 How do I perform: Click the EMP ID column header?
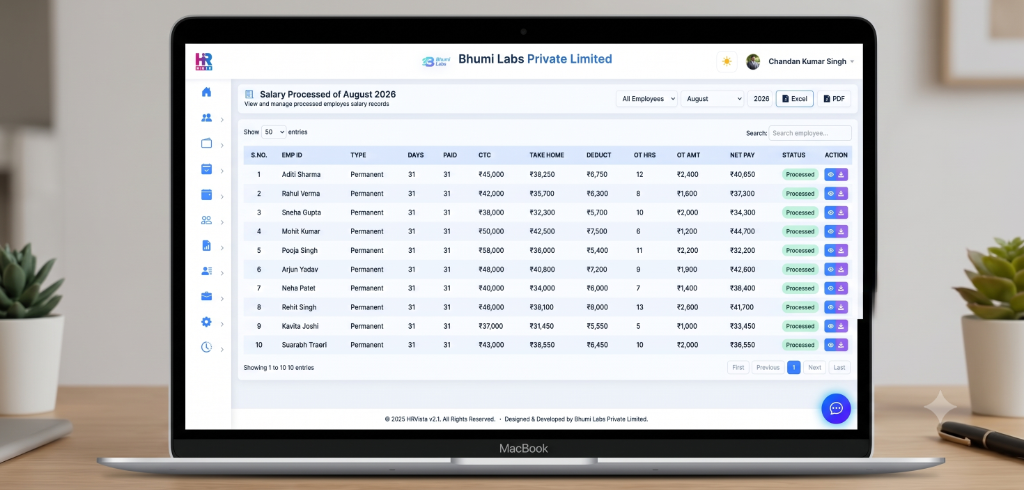pyautogui.click(x=292, y=155)
